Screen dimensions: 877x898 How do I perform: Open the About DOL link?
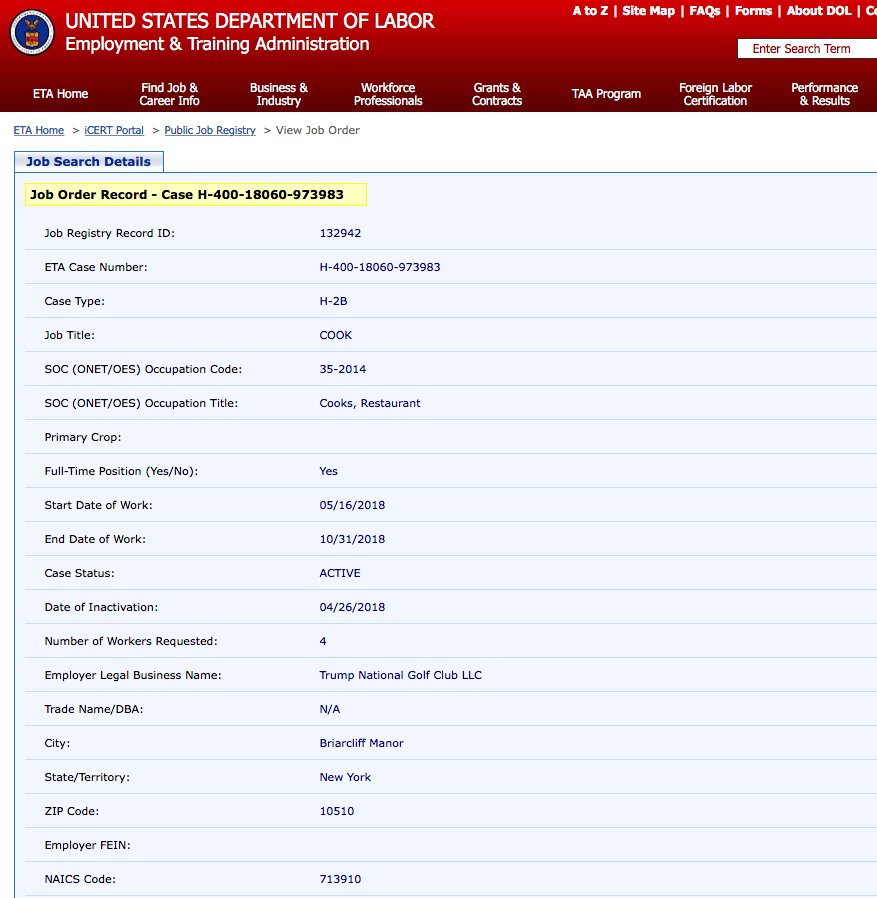click(x=819, y=11)
